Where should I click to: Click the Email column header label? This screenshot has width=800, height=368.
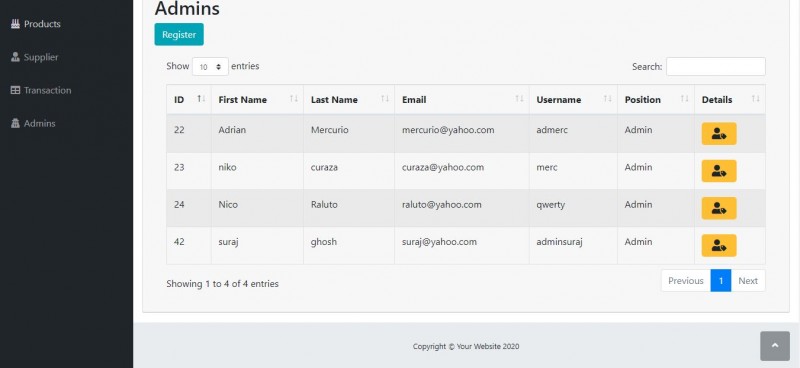click(x=414, y=100)
